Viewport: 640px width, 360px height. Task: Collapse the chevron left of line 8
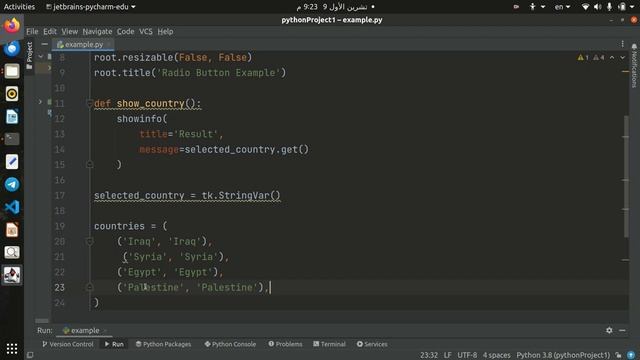[x=40, y=57]
